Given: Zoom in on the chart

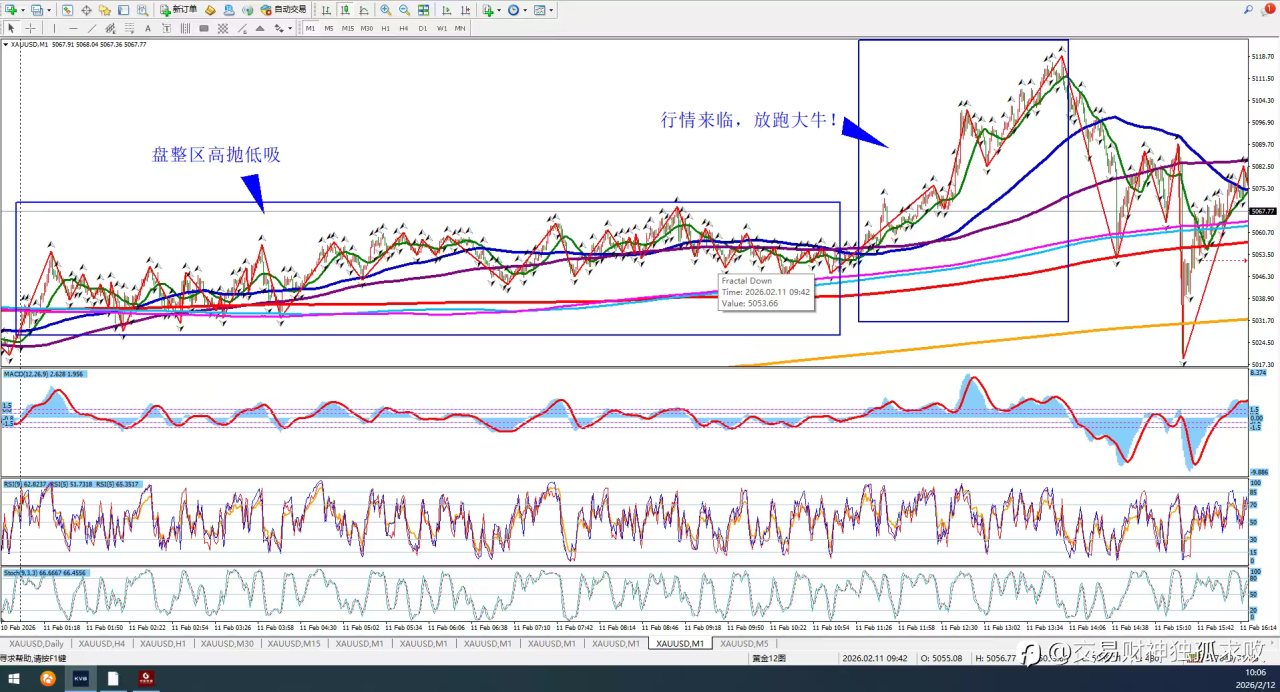Looking at the screenshot, I should pos(385,10).
